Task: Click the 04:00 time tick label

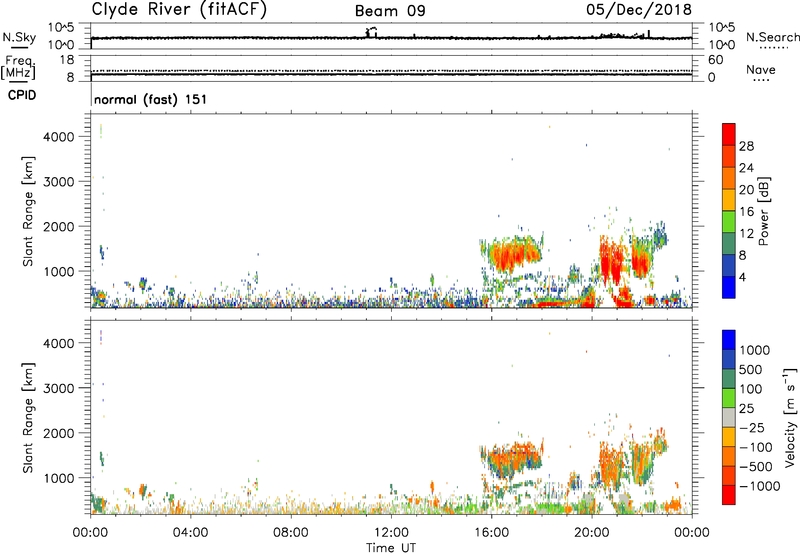Action: pyautogui.click(x=190, y=533)
